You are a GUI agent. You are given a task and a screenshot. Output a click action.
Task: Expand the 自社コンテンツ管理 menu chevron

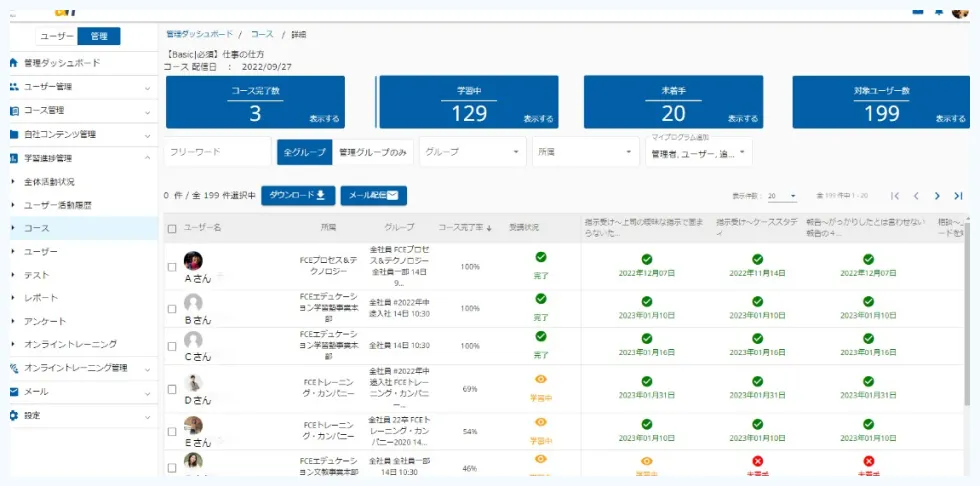tap(148, 136)
